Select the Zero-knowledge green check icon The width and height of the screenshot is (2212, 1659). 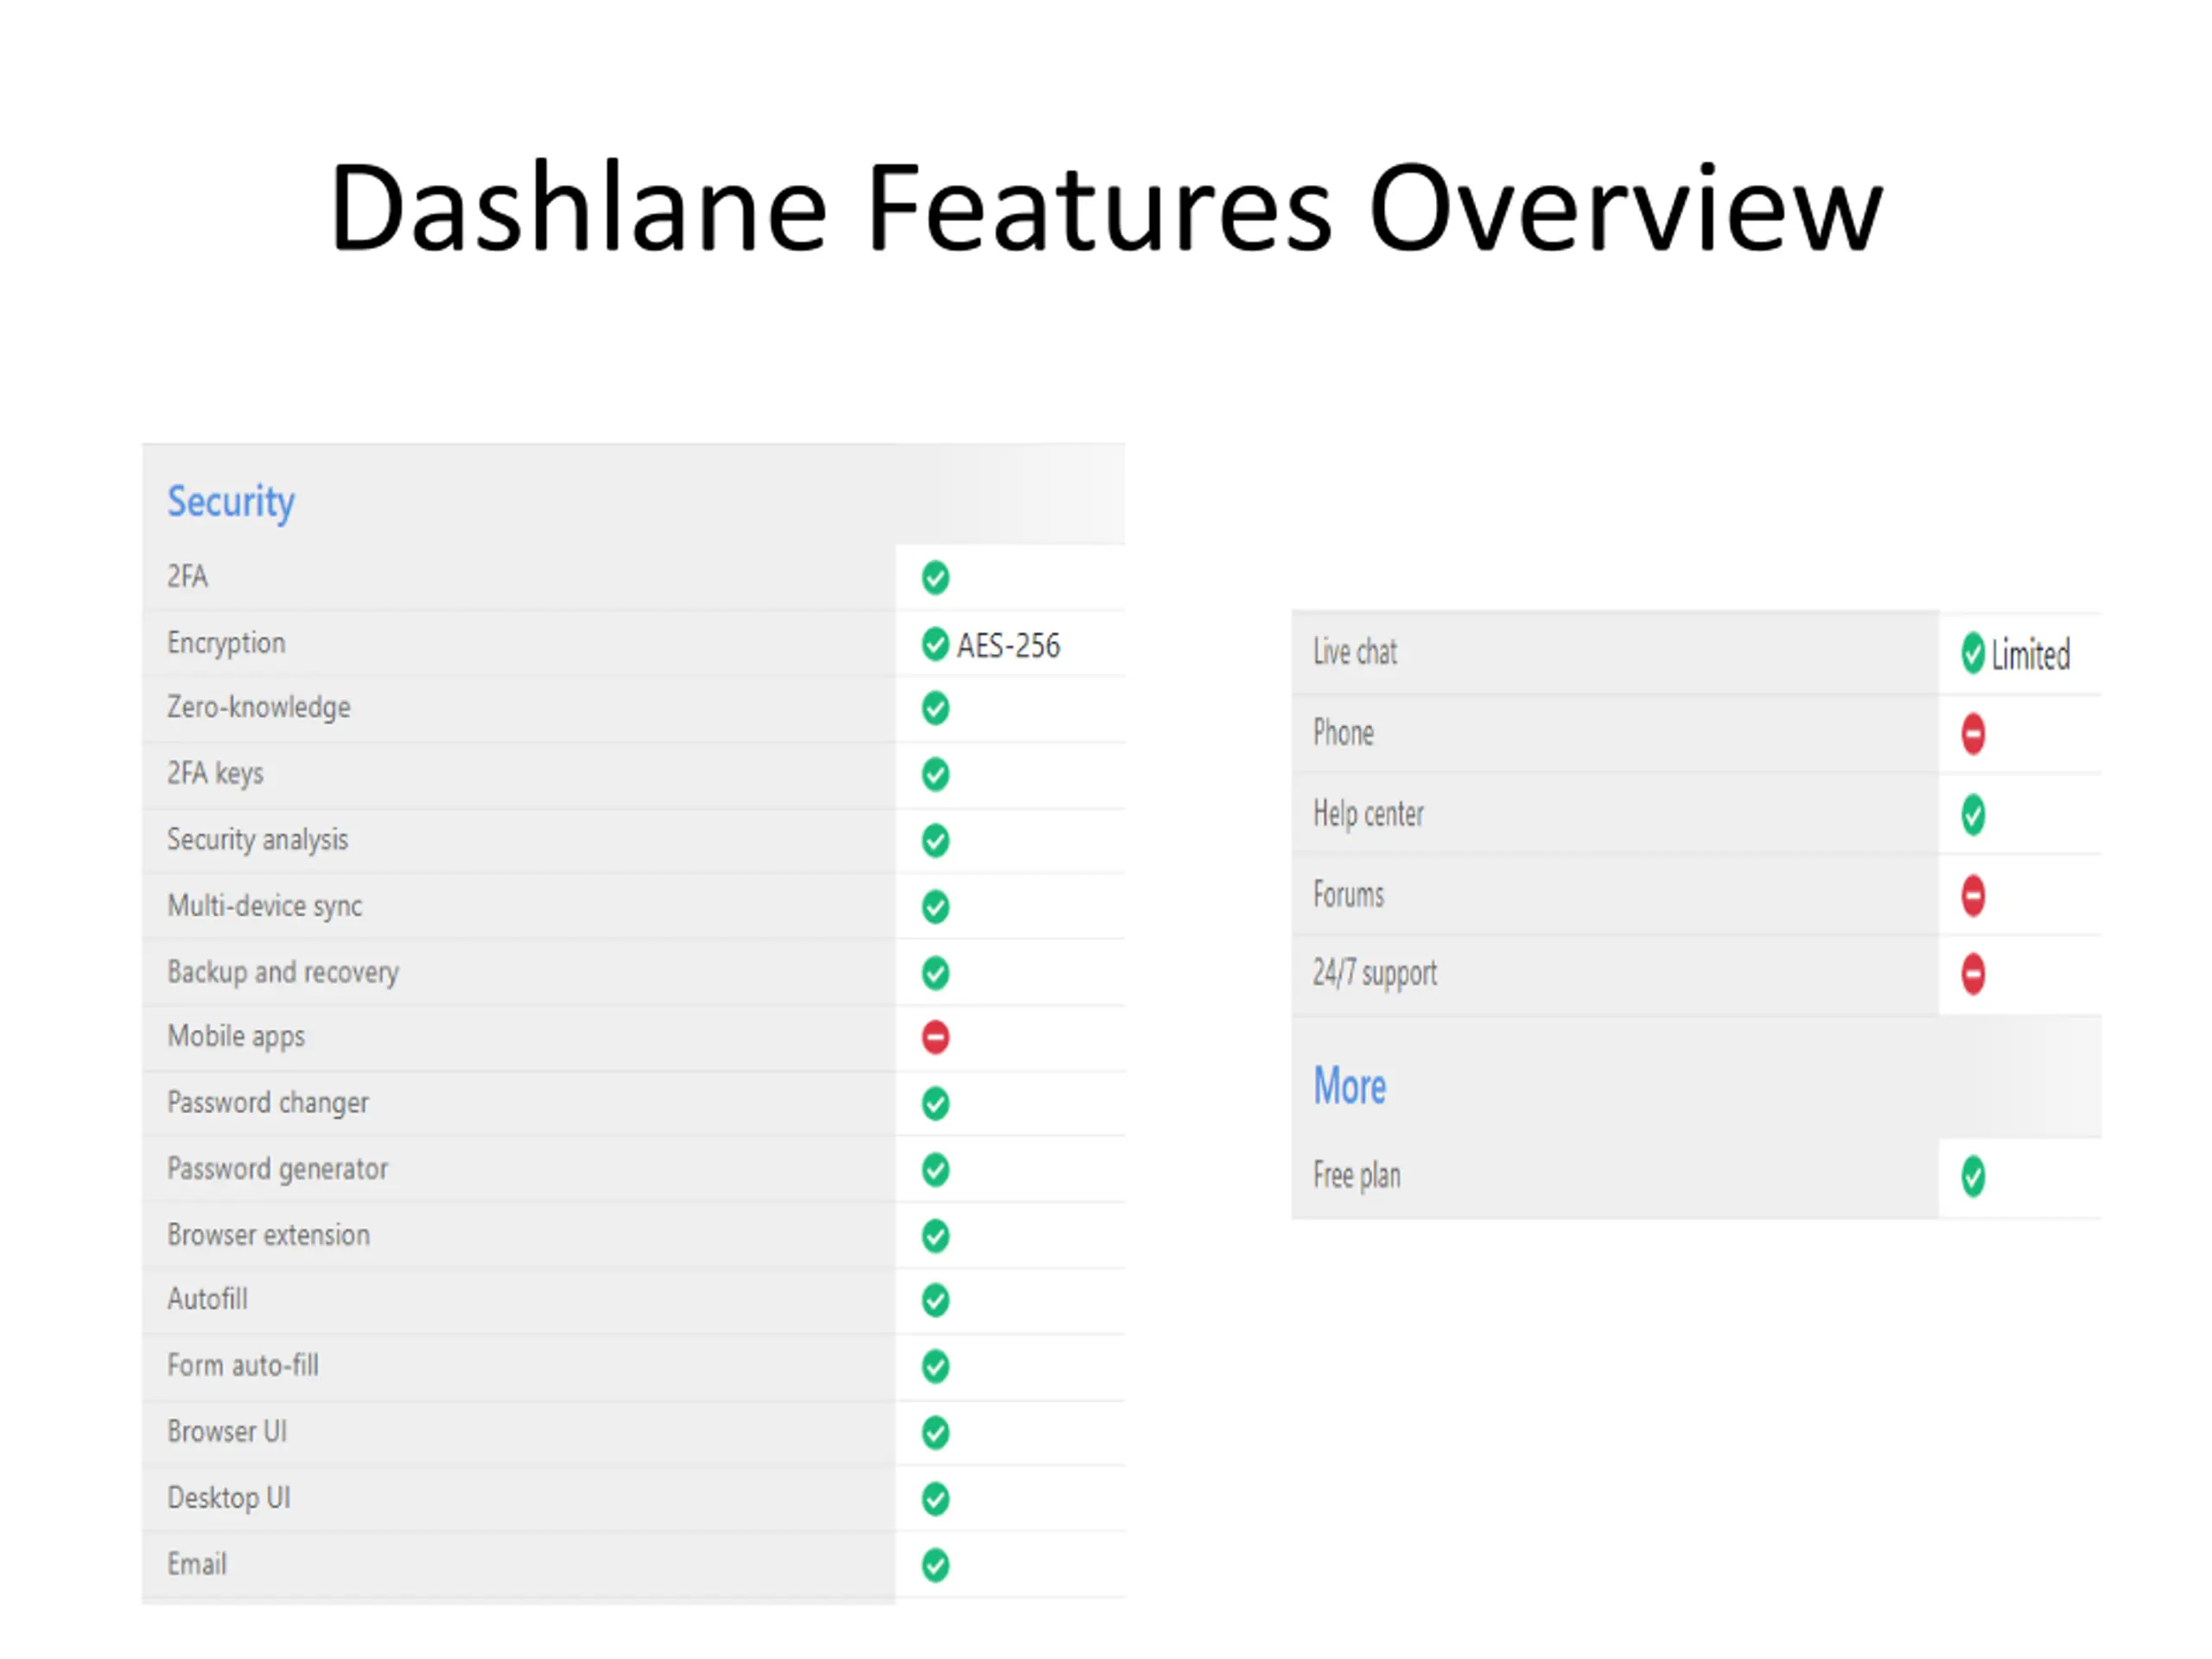[x=935, y=708]
